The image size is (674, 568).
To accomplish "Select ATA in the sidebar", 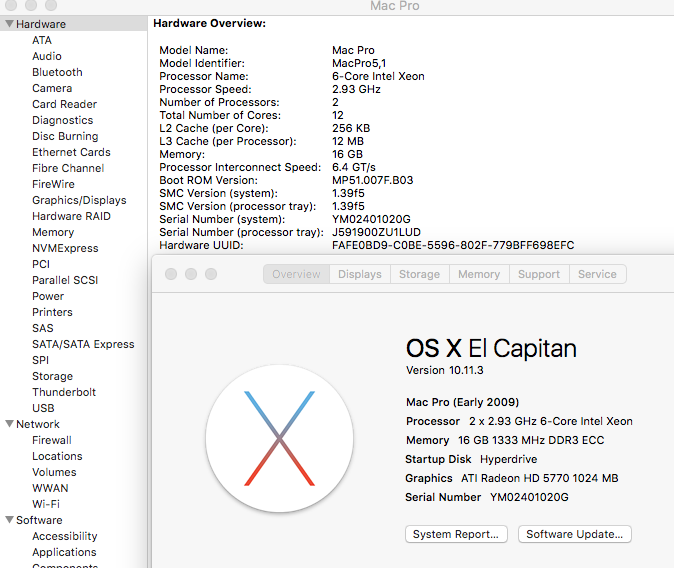I will [42, 40].
